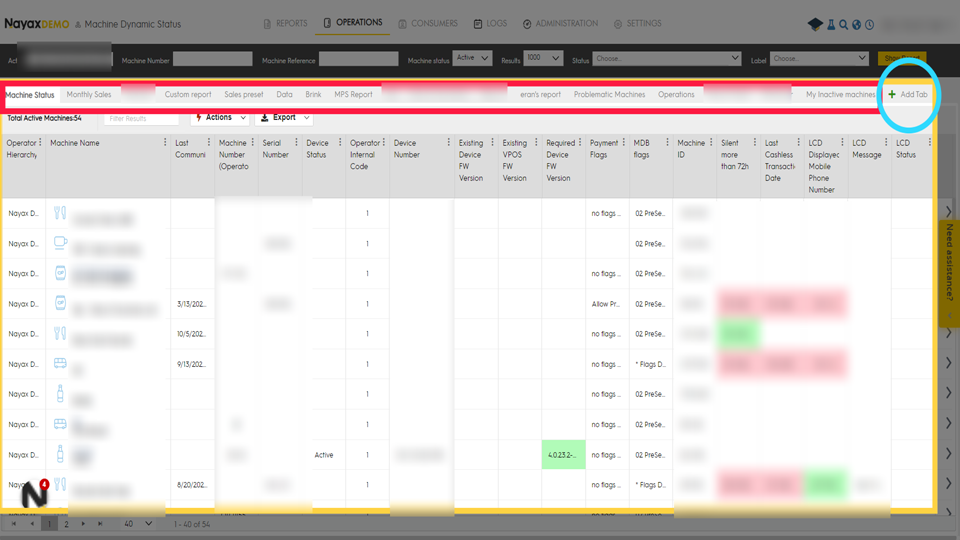The image size is (960, 540).
Task: Click the Machine Reference input field
Action: coord(359,59)
